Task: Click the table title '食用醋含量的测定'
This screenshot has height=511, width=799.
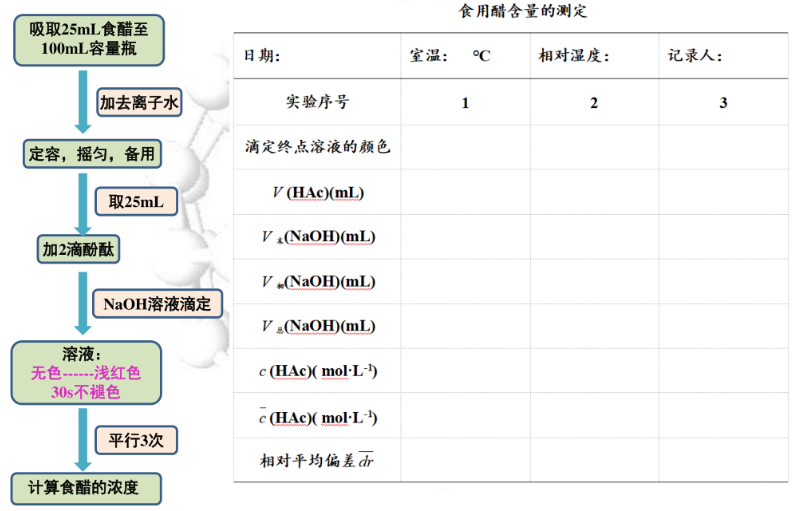Action: point(524,12)
